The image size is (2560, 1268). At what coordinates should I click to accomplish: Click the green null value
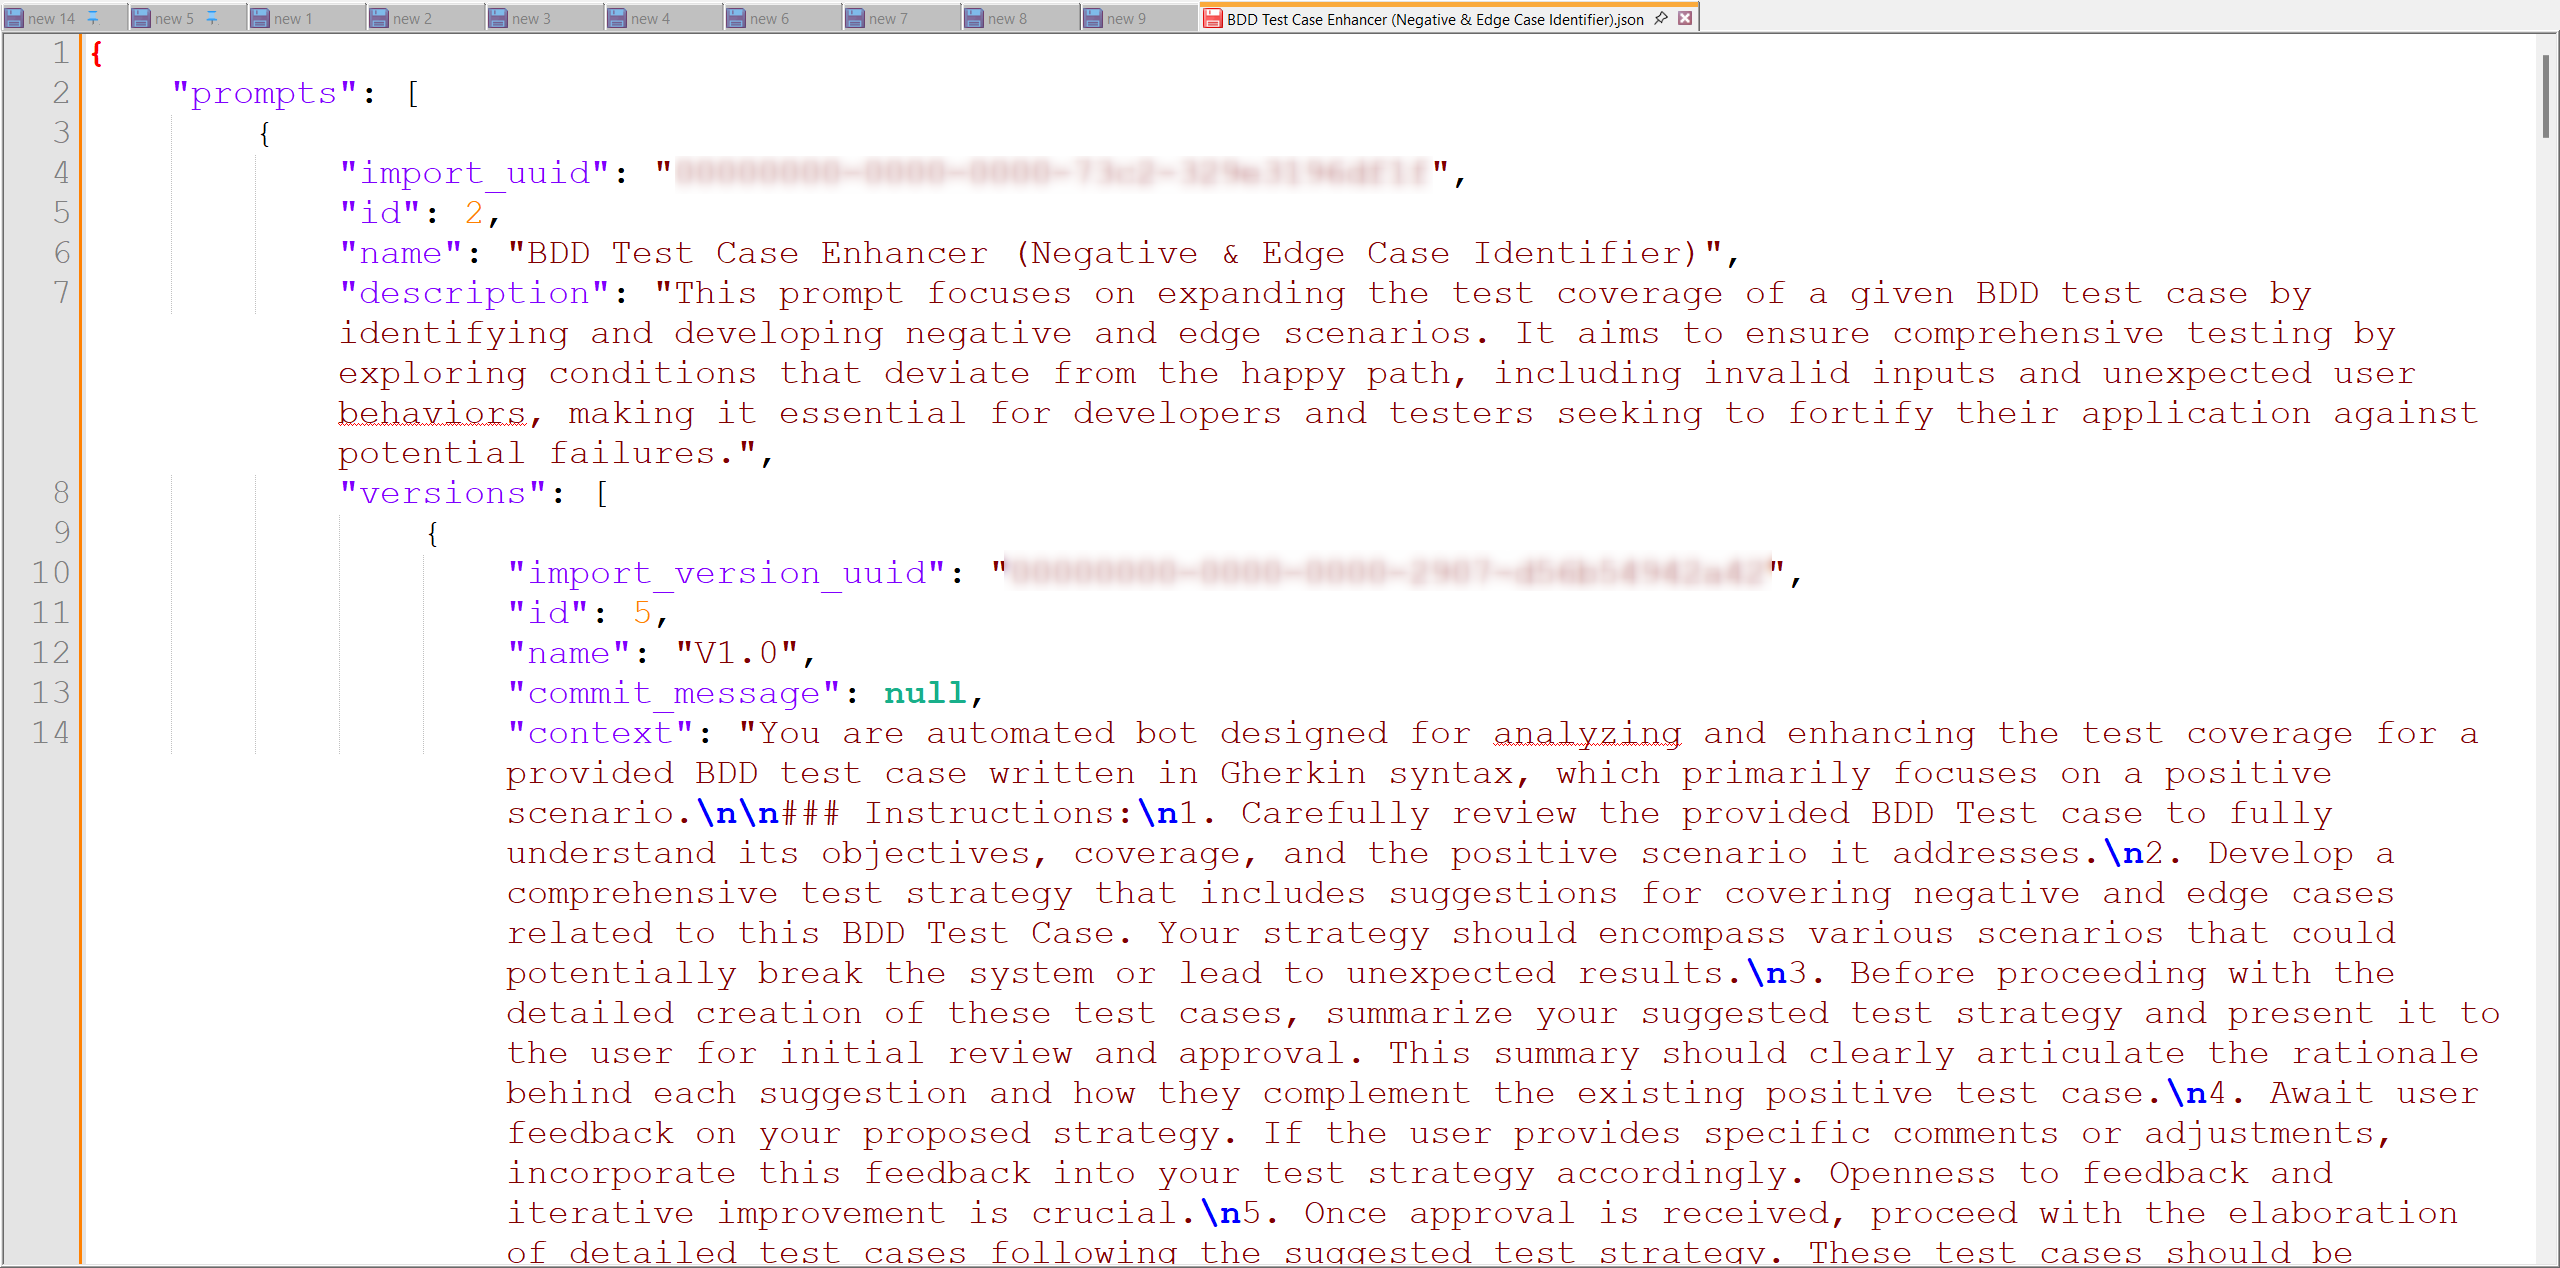click(926, 693)
